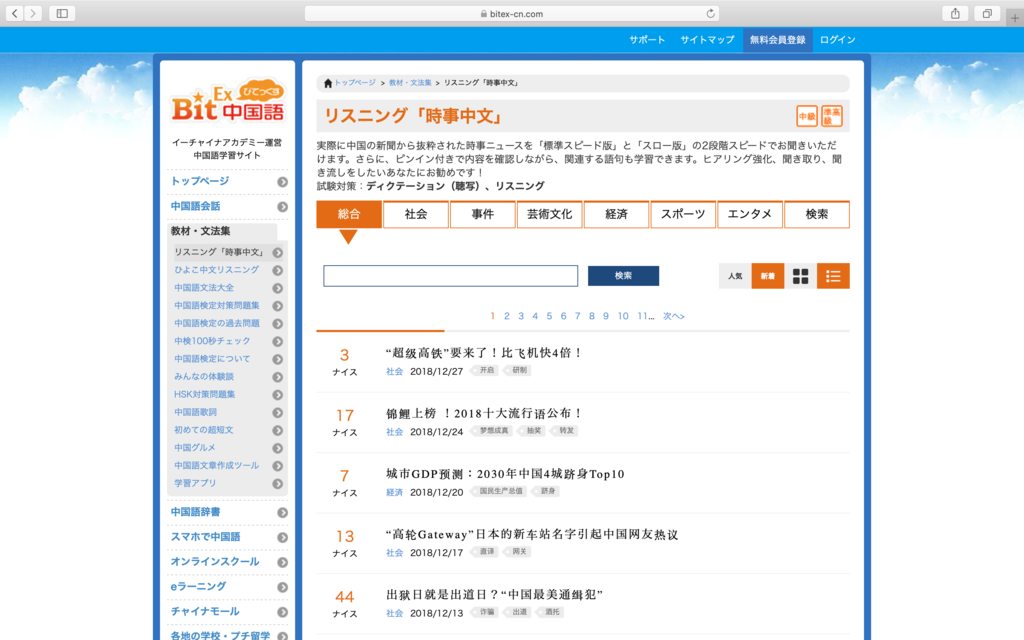Open スマホで中国語 in the sidebar

point(206,537)
